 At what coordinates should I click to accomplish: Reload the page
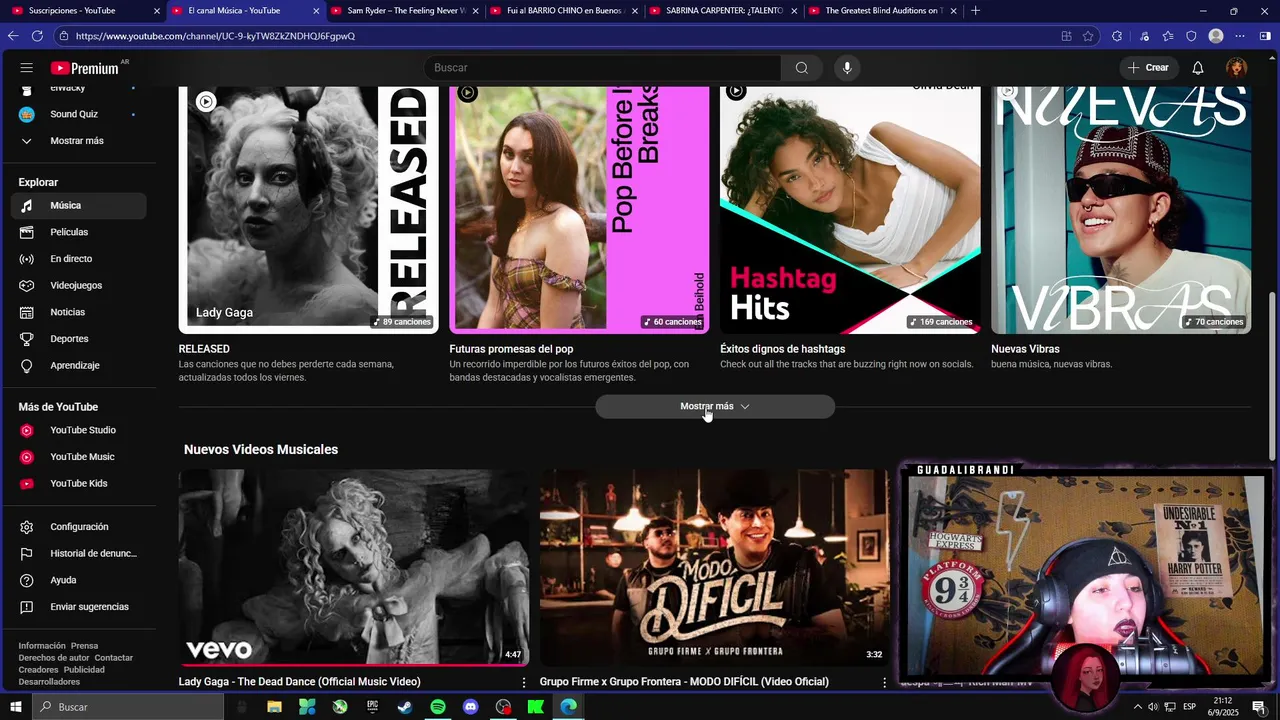(37, 36)
